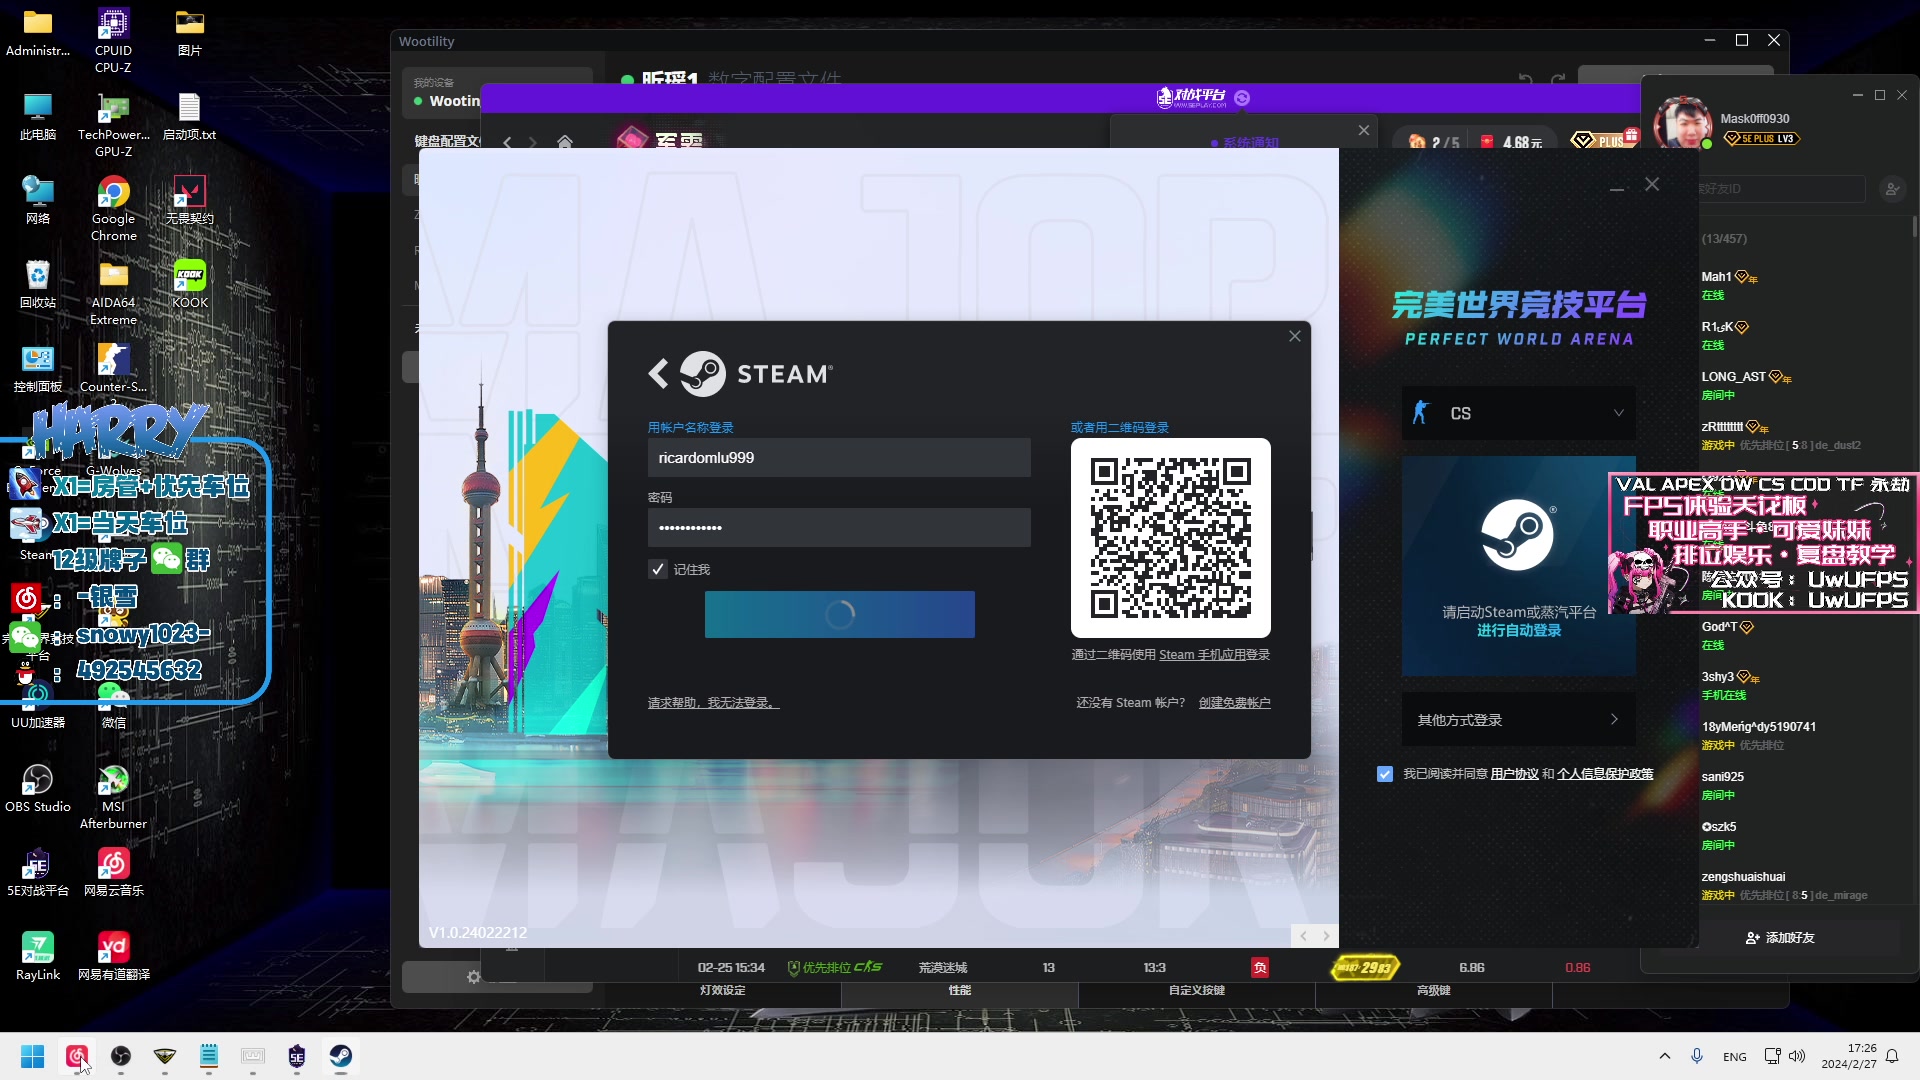Minimize the Perfect World Arena login window
The height and width of the screenshot is (1080, 1920).
(x=1617, y=186)
